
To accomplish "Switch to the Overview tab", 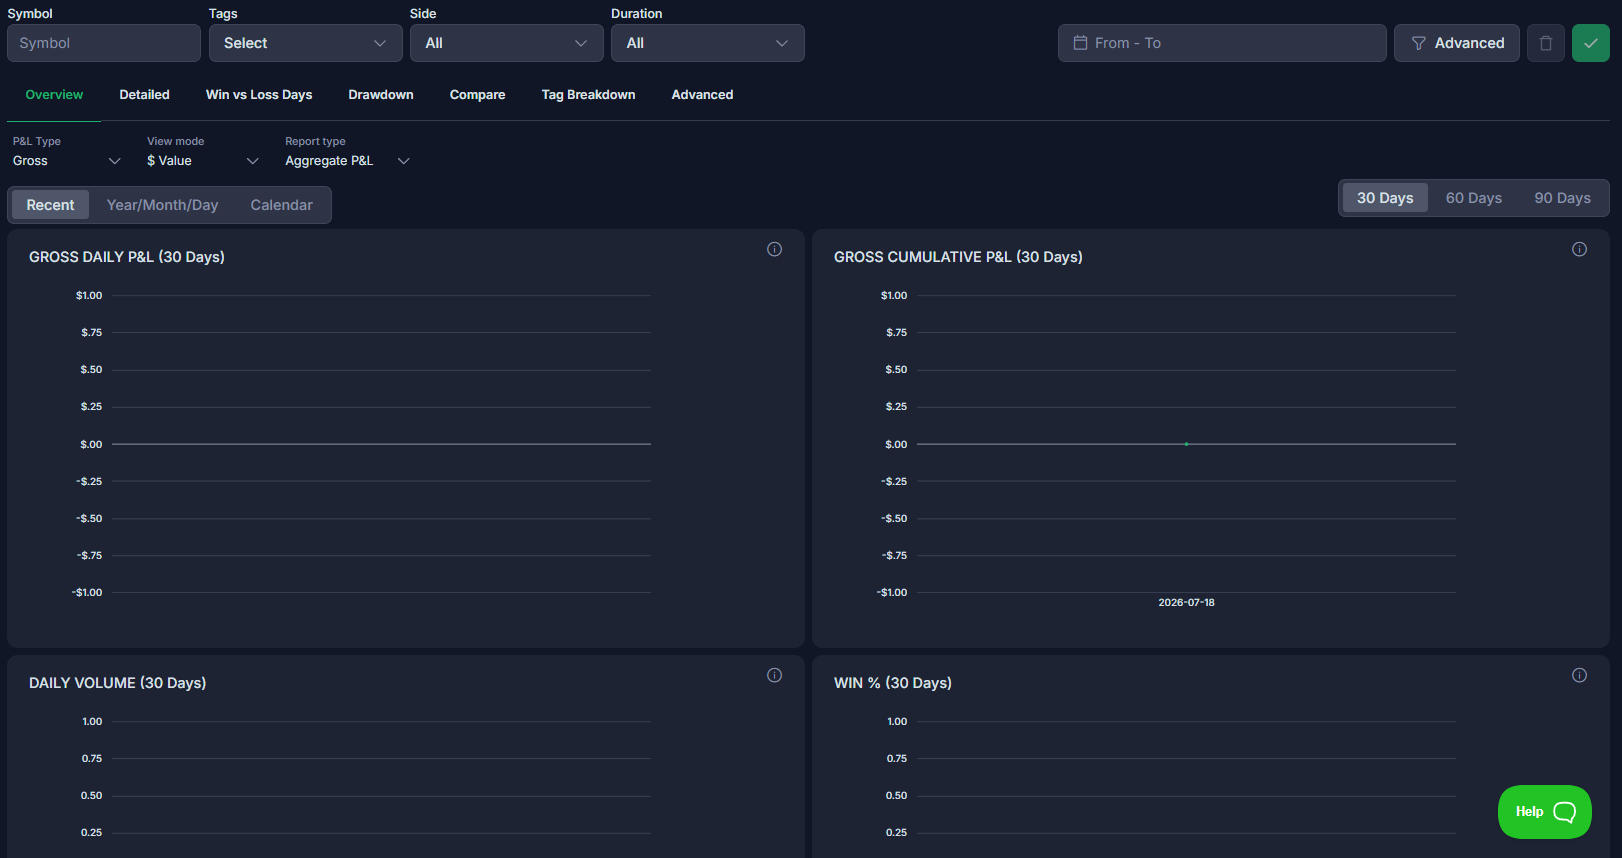I will pos(54,95).
